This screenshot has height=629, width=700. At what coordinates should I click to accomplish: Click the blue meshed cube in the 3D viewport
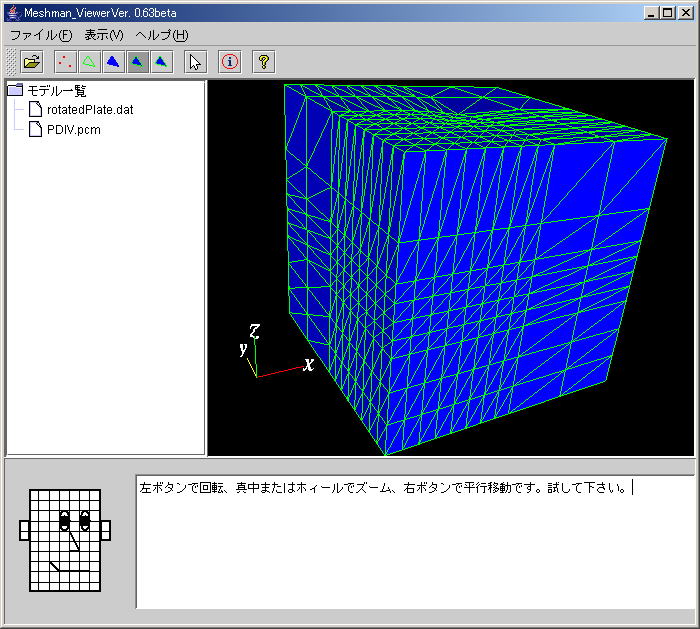pyautogui.click(x=475, y=269)
